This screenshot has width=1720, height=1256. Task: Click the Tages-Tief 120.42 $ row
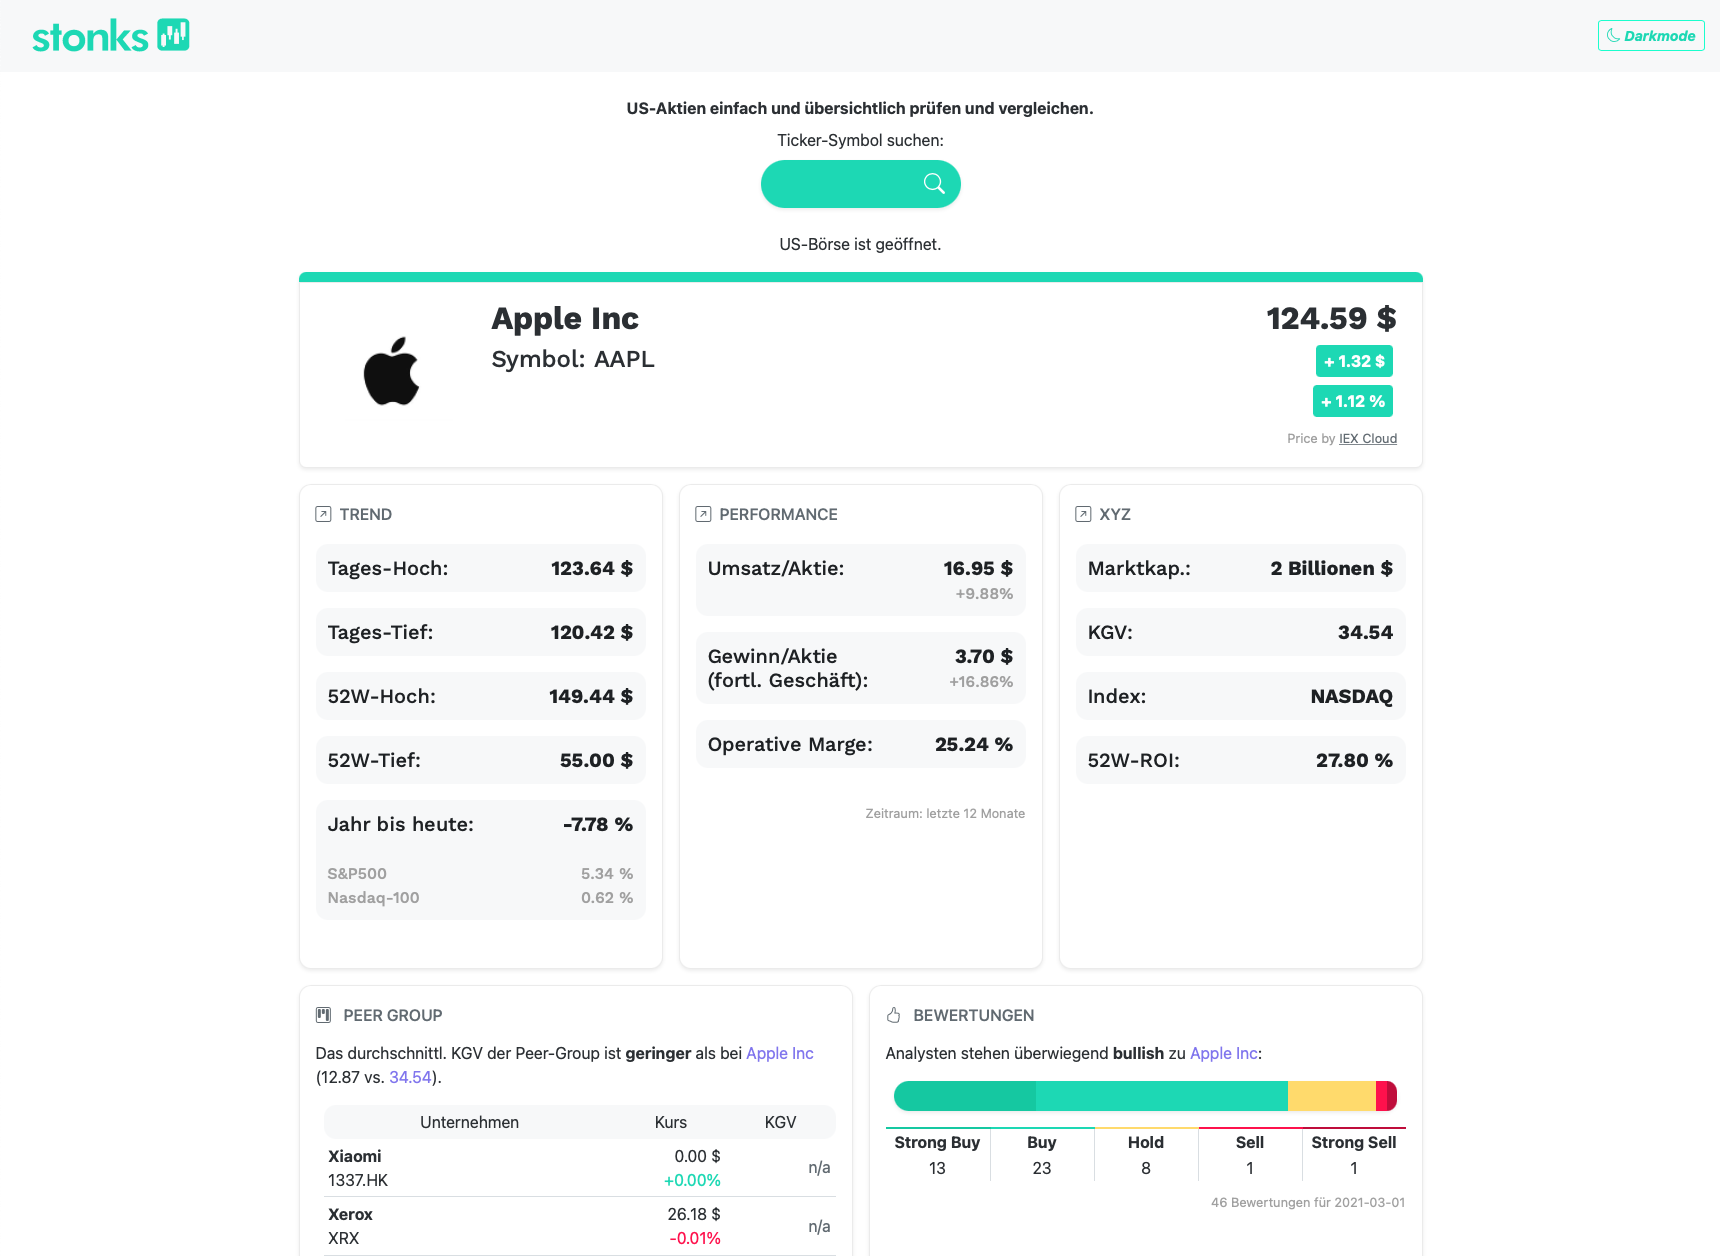[481, 632]
